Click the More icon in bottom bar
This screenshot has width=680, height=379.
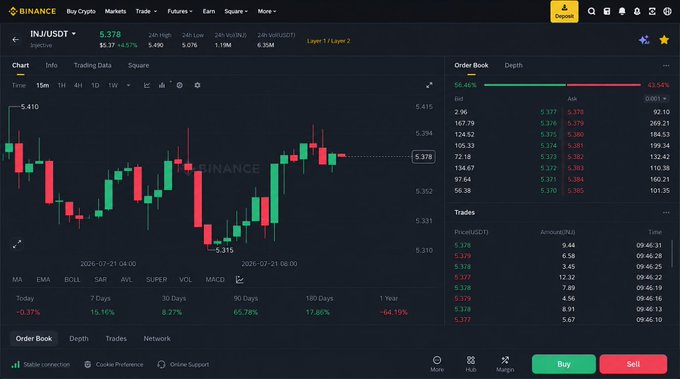click(x=437, y=360)
